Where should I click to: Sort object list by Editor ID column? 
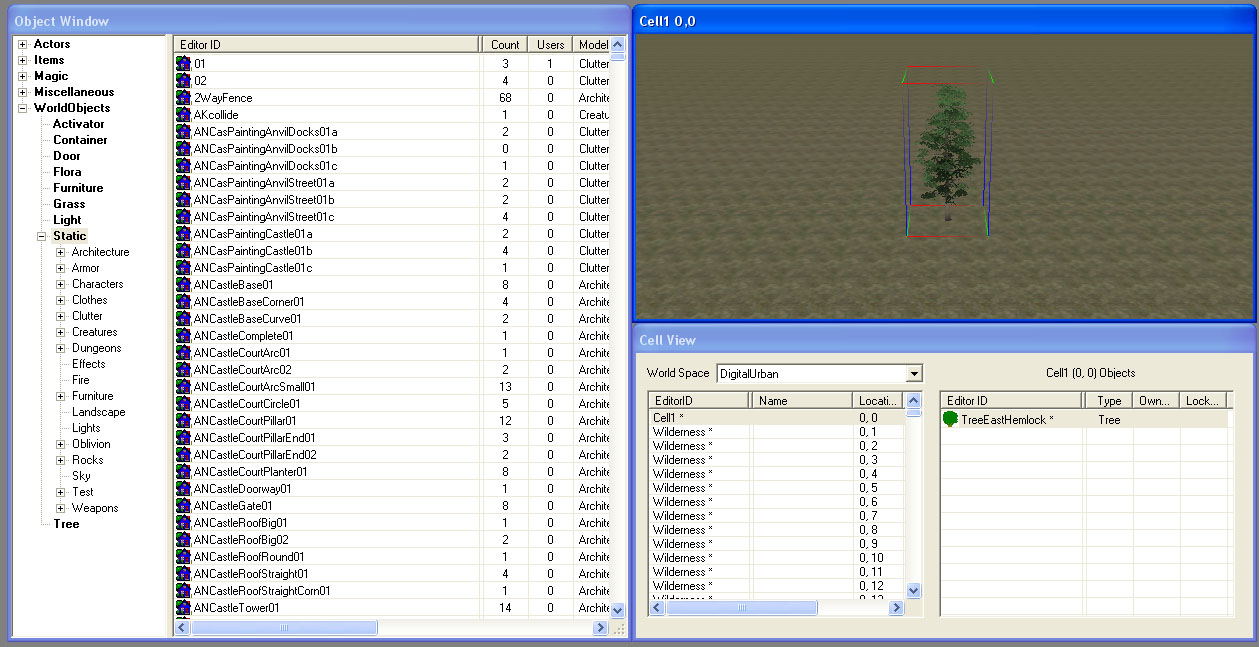(x=326, y=44)
